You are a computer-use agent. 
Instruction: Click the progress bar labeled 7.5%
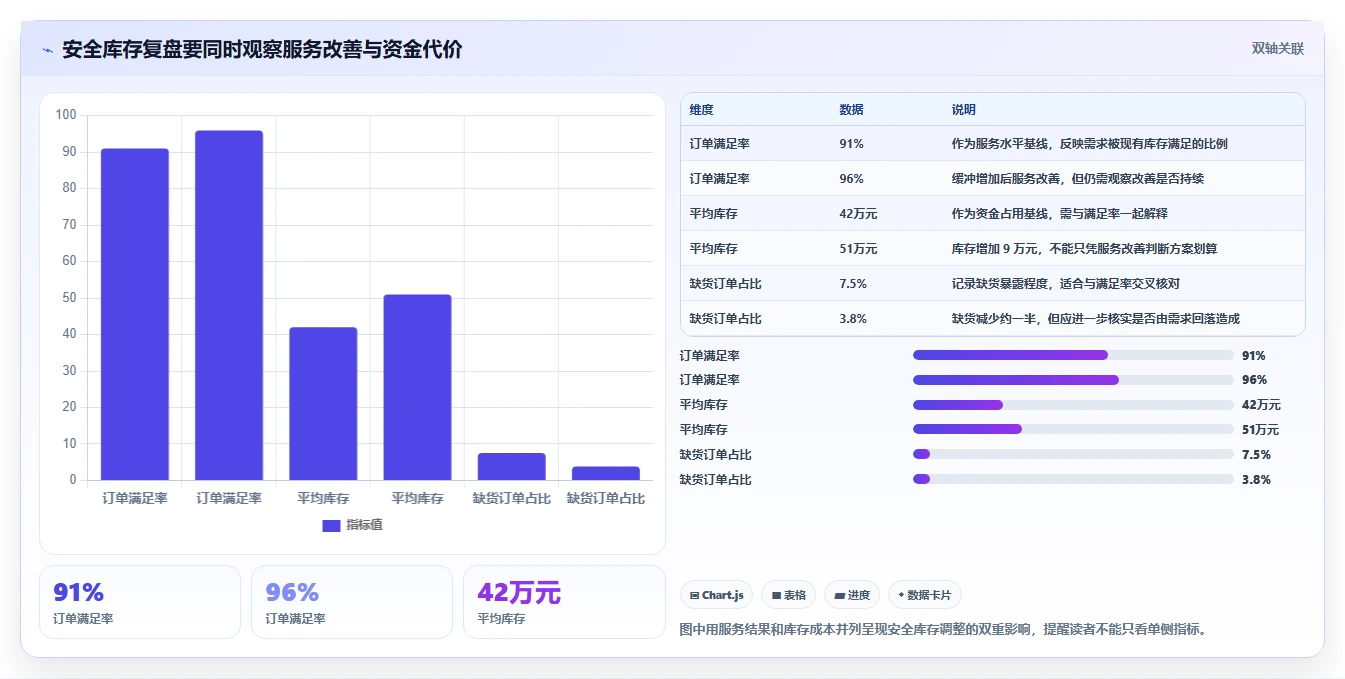pos(1073,454)
